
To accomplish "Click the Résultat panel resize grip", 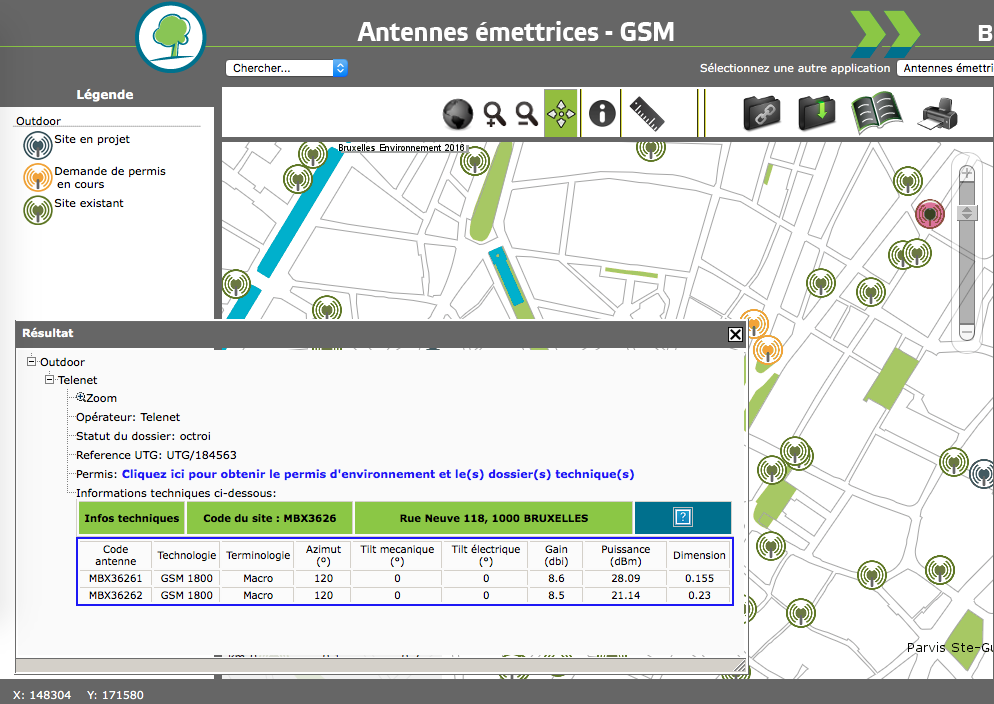I will 740,665.
